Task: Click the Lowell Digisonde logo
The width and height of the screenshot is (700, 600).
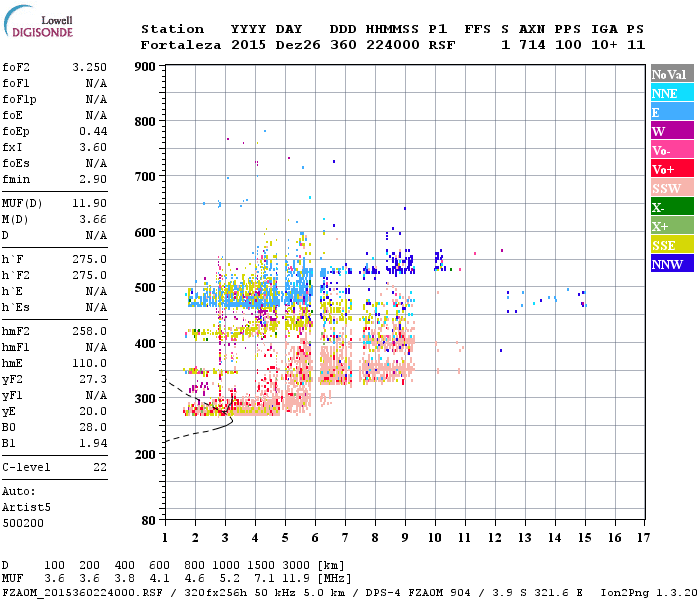Action: click(38, 22)
